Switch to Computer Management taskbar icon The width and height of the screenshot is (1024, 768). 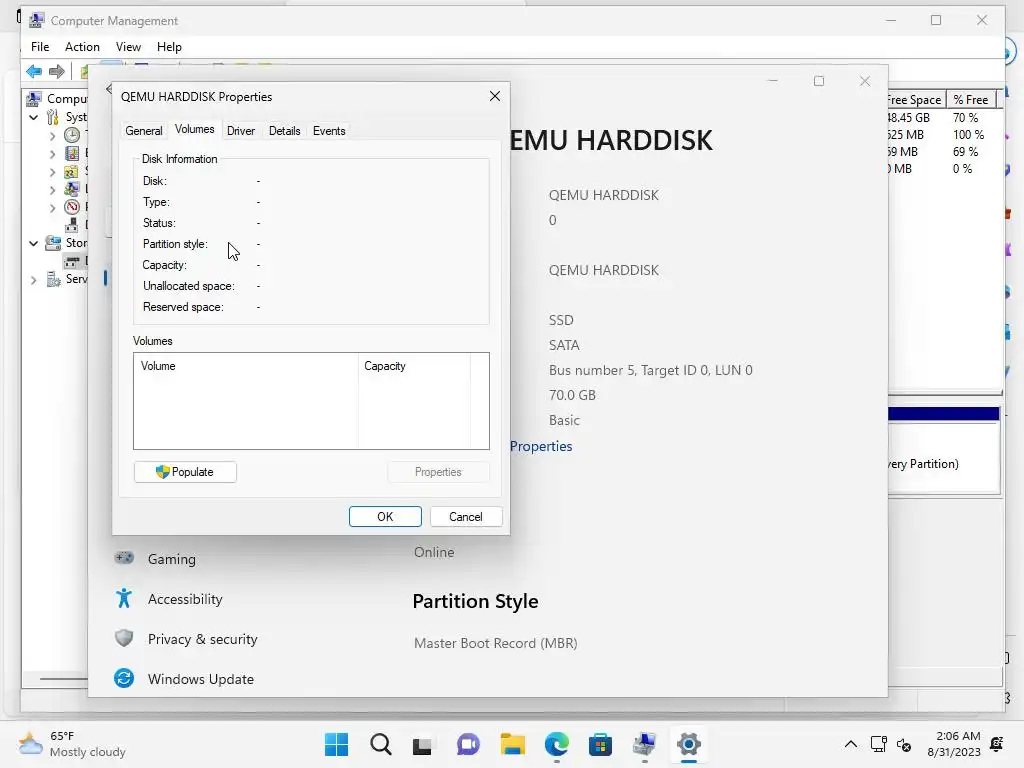pyautogui.click(x=645, y=744)
